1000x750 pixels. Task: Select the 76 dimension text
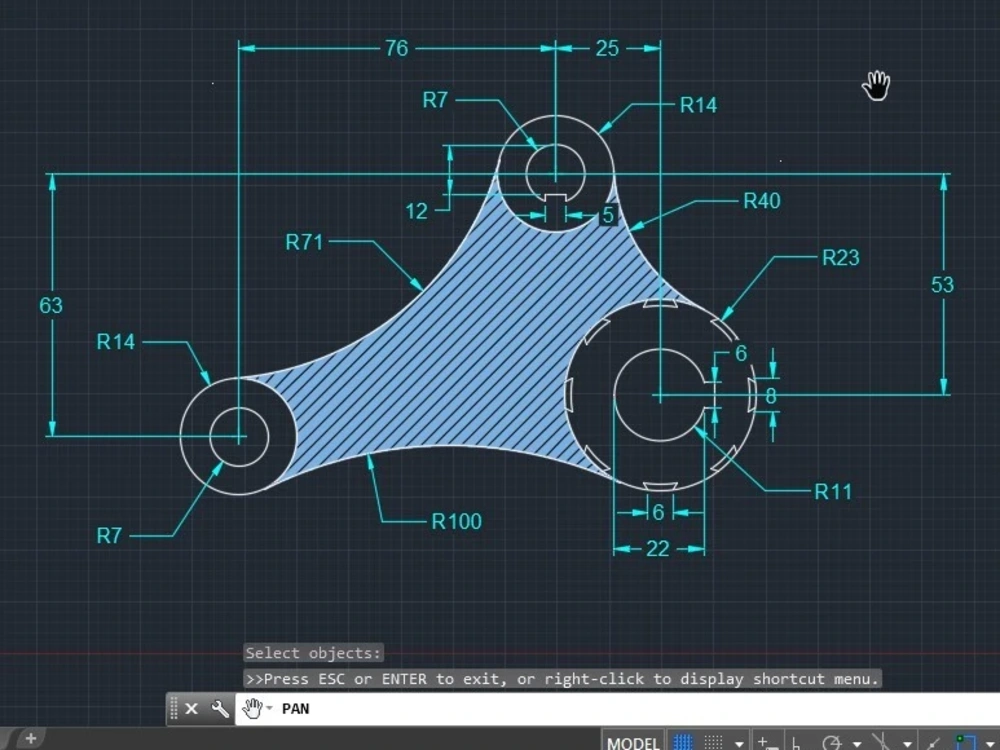[396, 48]
